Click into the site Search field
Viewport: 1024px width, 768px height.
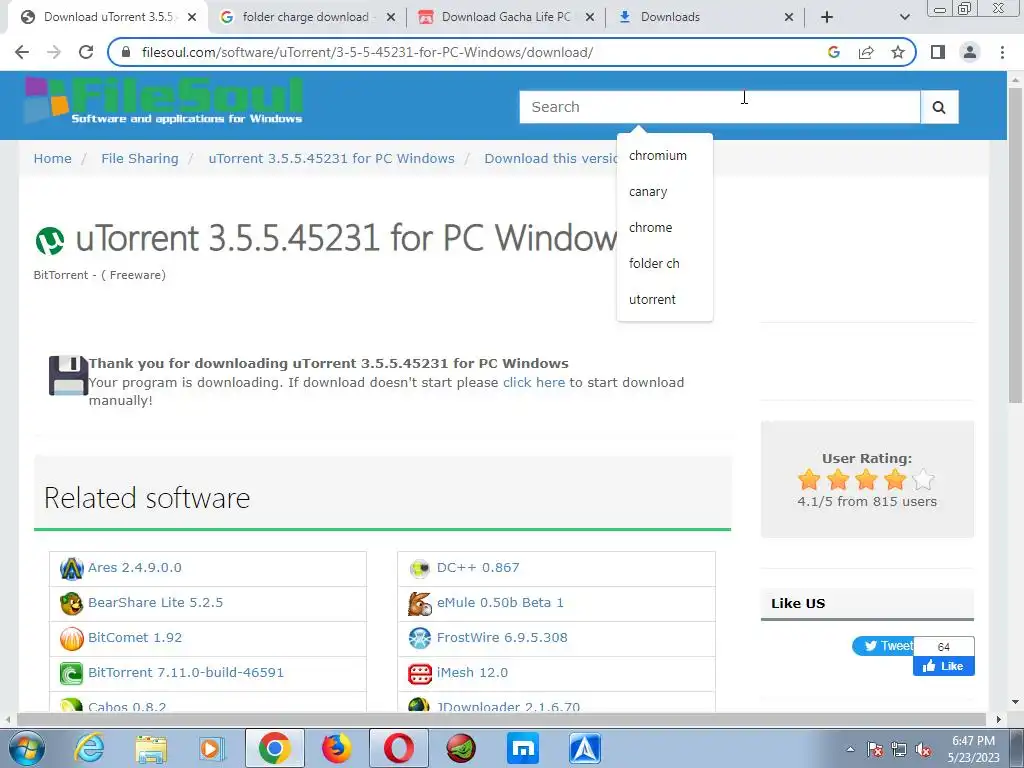click(x=720, y=107)
